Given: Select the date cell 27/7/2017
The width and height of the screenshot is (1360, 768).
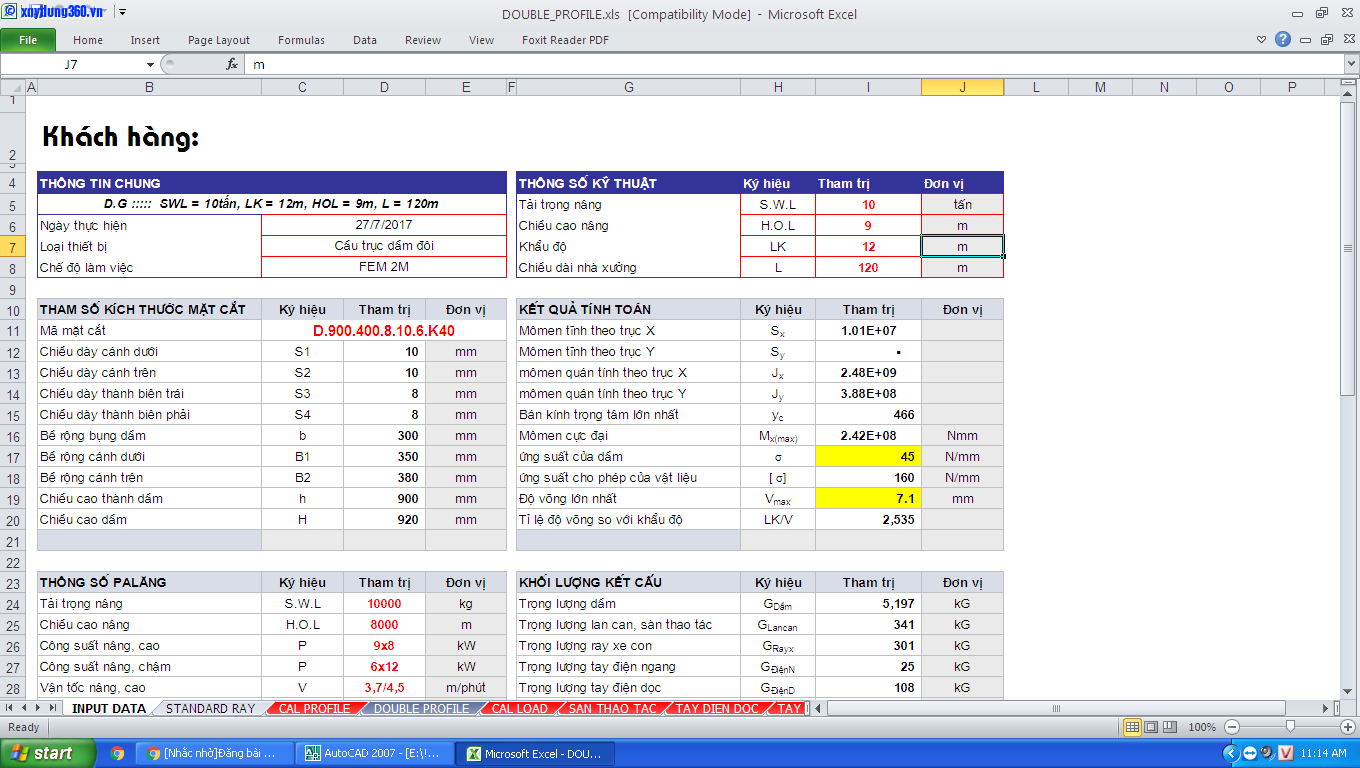Looking at the screenshot, I should [x=384, y=225].
